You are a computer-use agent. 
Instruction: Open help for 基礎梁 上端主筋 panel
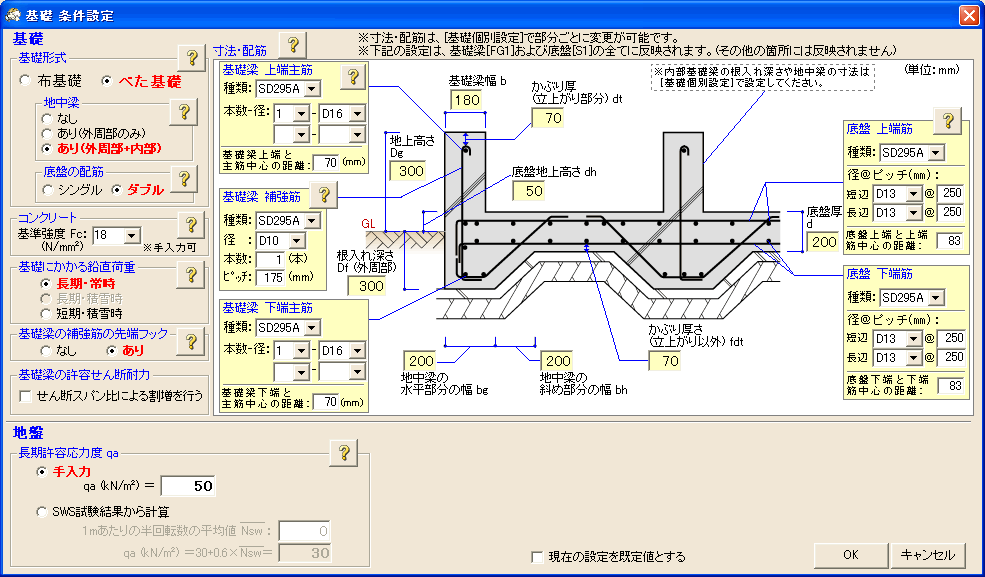(353, 77)
